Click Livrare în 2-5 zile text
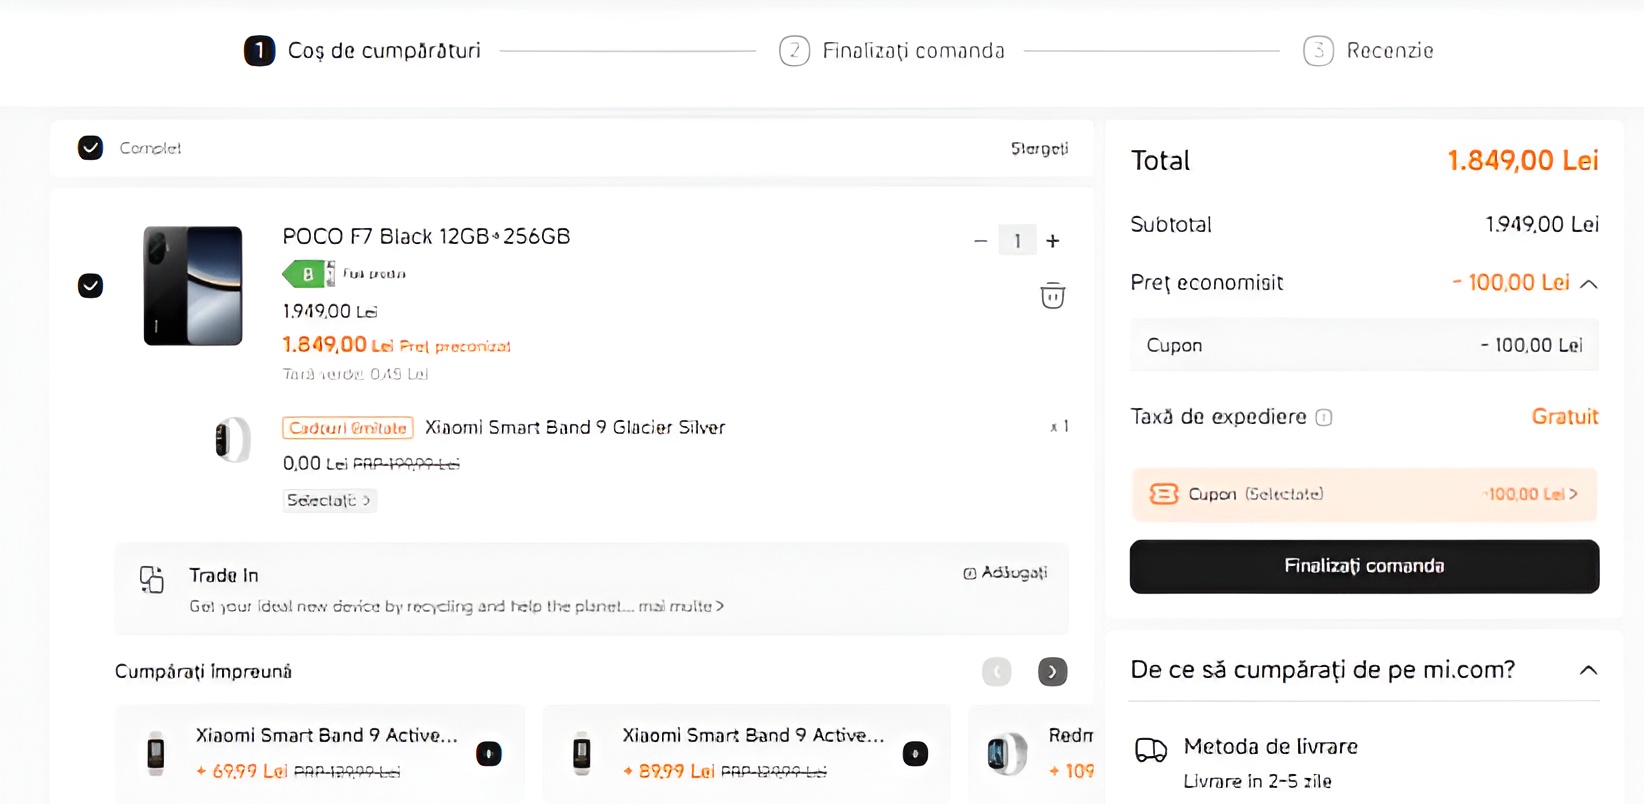The height and width of the screenshot is (804, 1644). pos(1257,781)
